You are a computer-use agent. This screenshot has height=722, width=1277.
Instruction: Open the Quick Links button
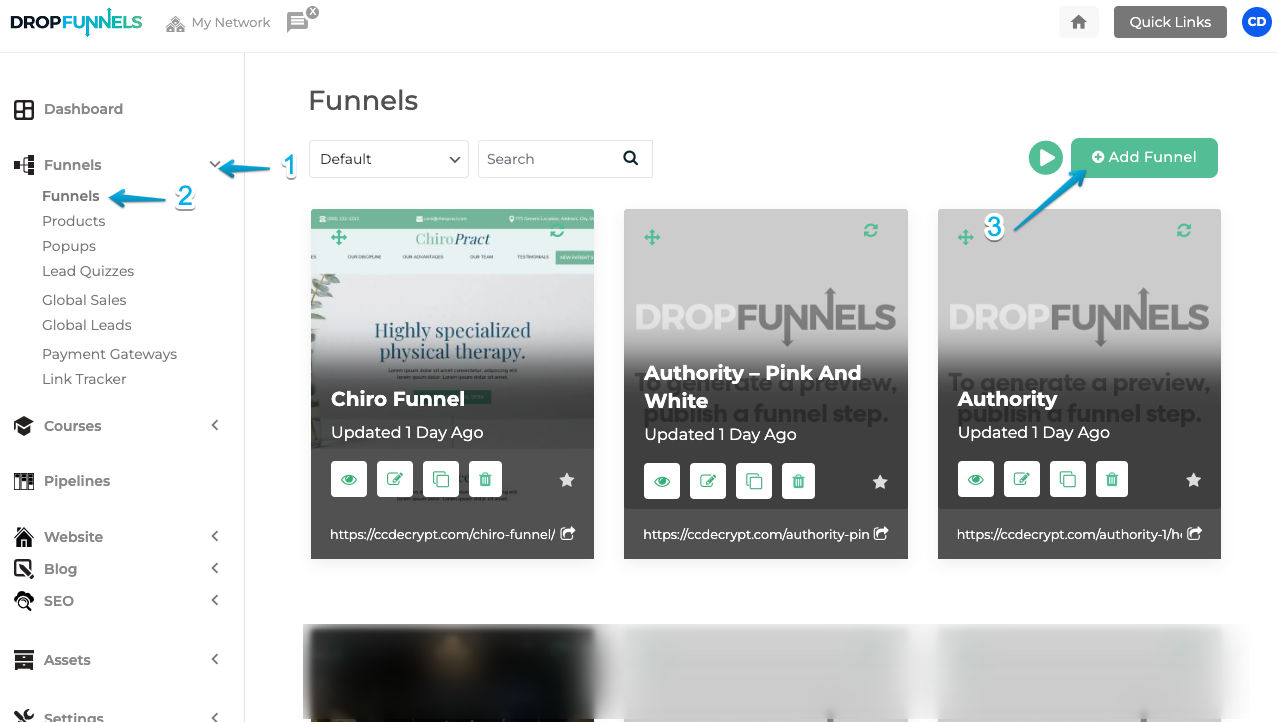[1170, 22]
